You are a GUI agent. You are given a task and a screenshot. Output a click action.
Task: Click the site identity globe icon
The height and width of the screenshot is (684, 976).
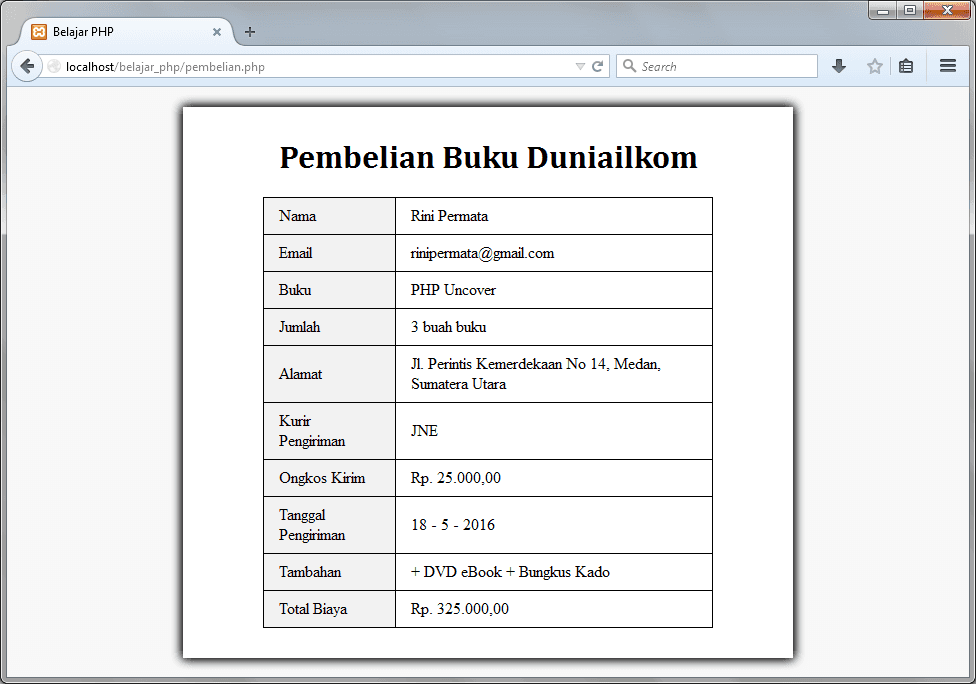(54, 67)
